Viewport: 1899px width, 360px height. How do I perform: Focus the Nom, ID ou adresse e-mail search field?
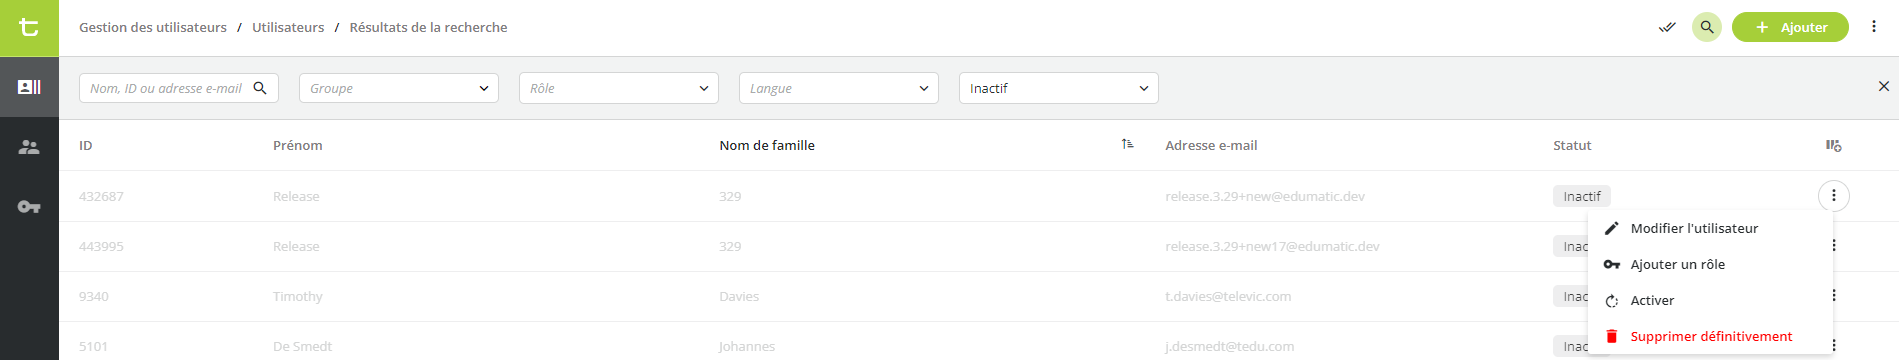click(179, 88)
